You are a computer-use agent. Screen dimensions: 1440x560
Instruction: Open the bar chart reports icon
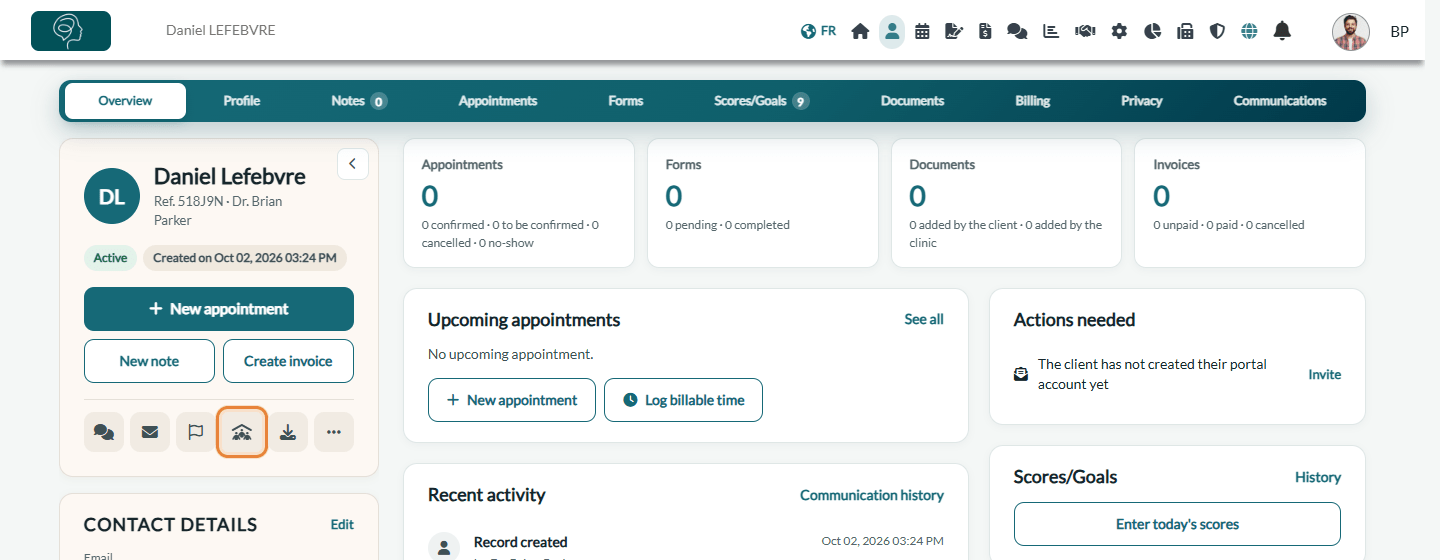(1051, 31)
